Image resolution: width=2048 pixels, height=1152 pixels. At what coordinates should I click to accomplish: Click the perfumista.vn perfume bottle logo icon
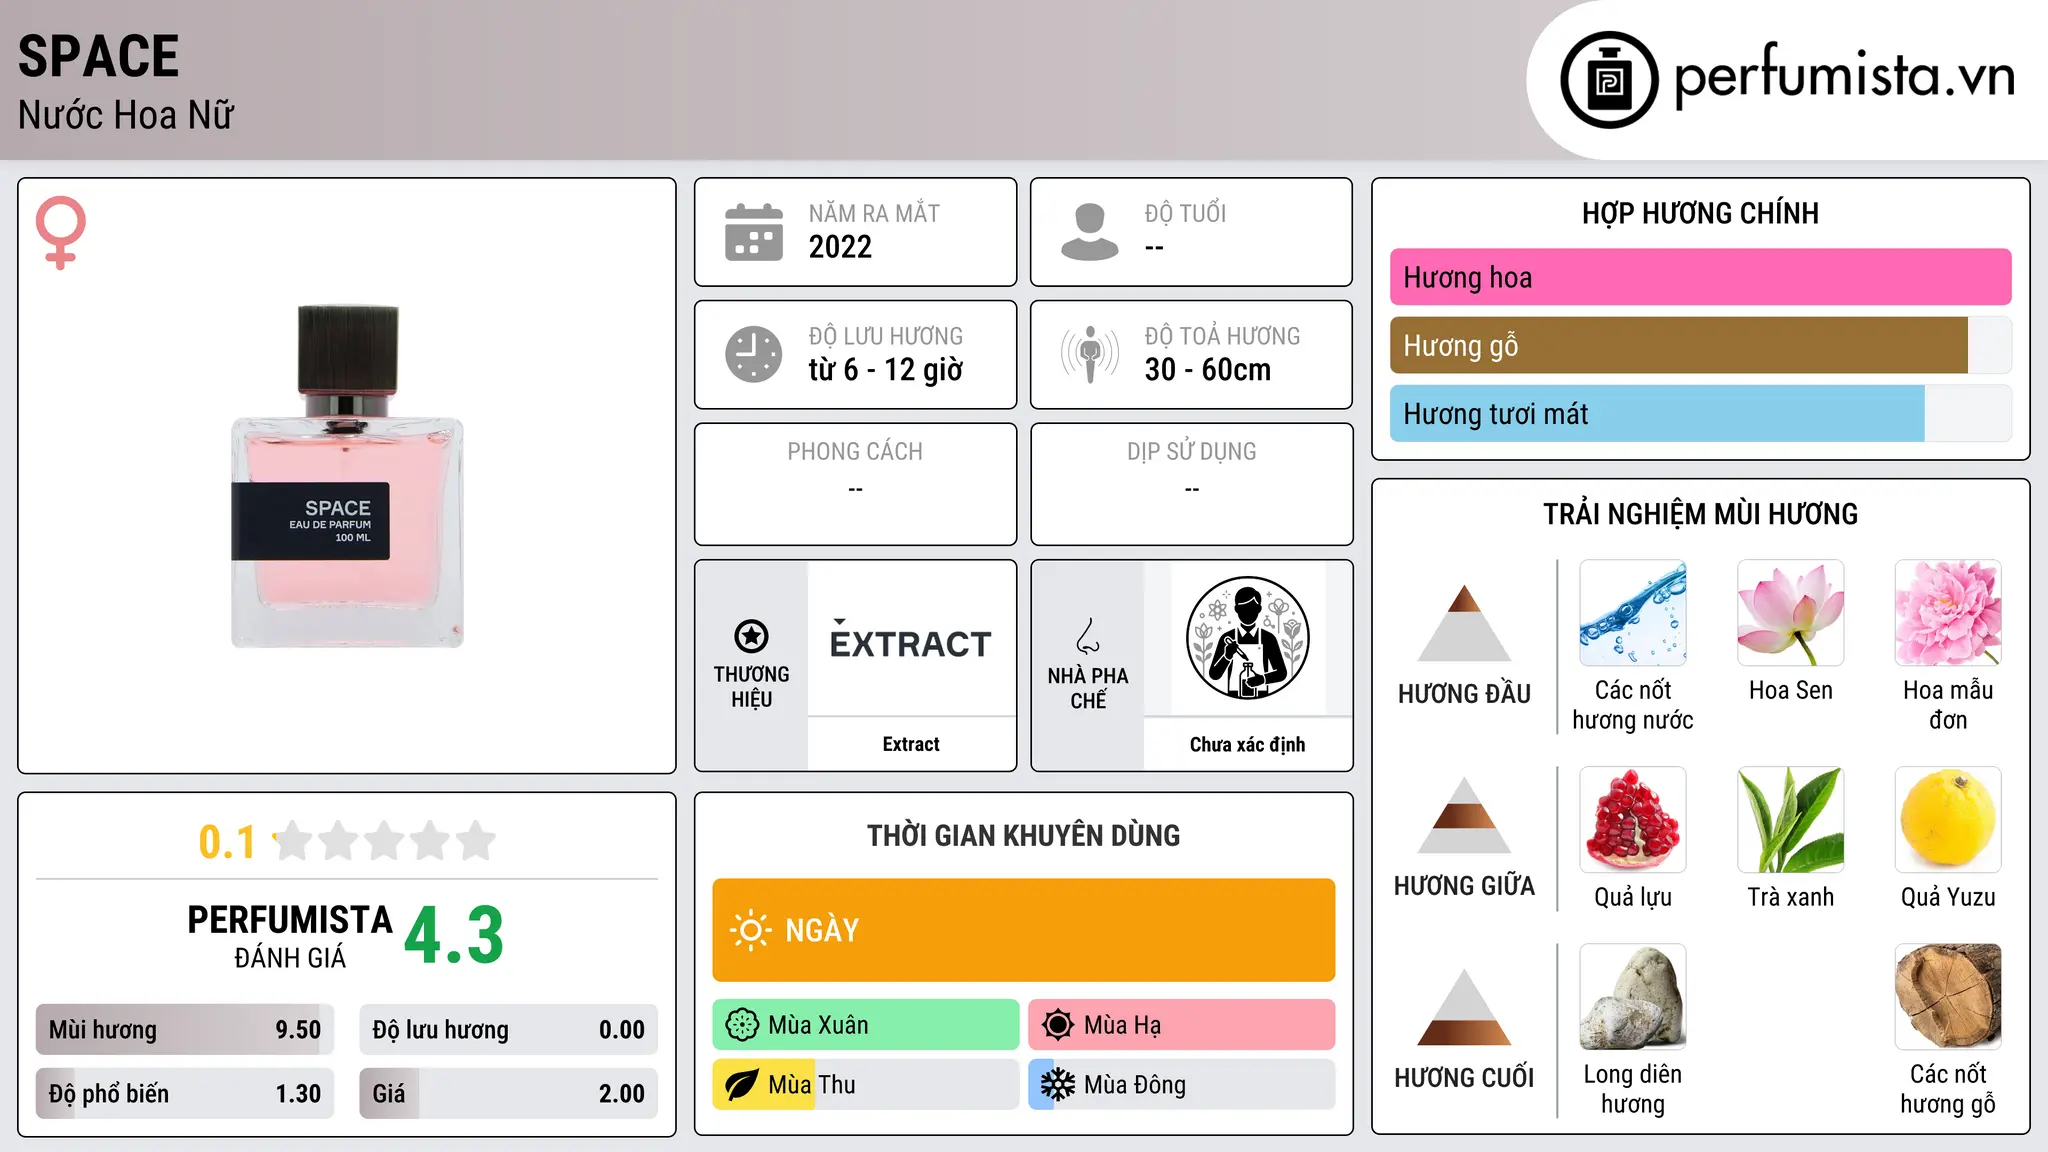click(1609, 80)
